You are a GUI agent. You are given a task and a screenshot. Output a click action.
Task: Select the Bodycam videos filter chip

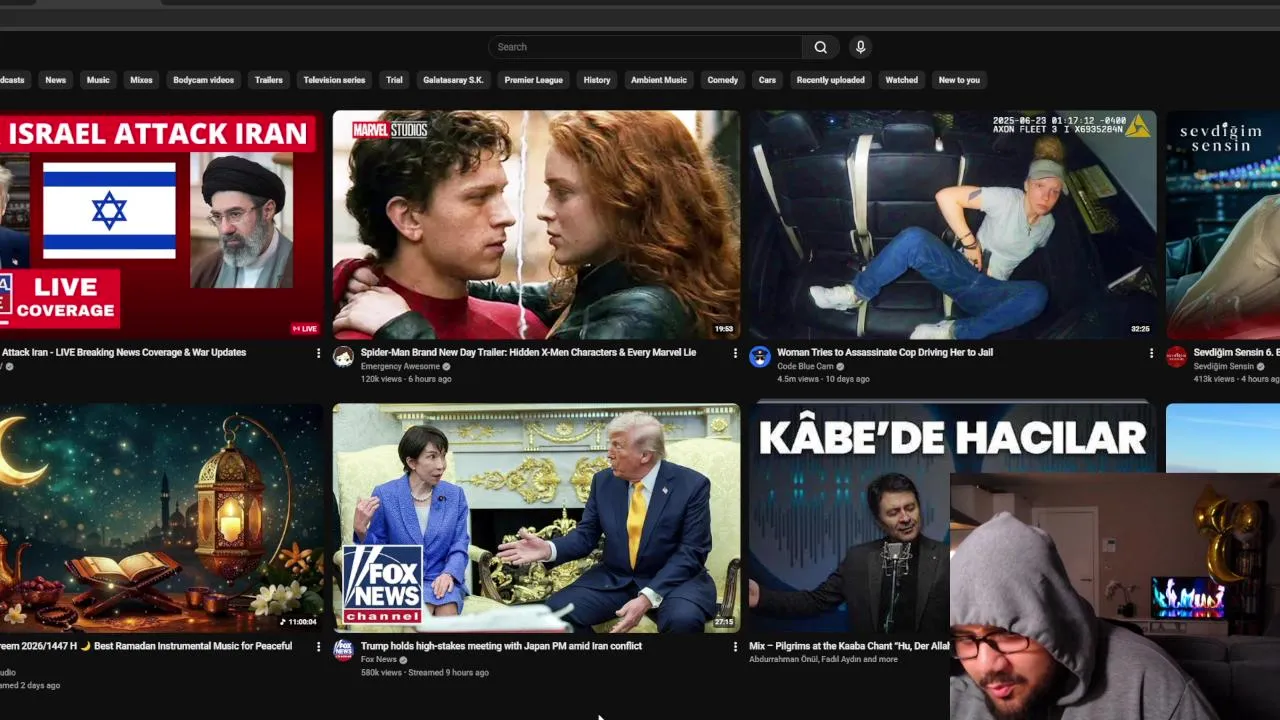[203, 80]
